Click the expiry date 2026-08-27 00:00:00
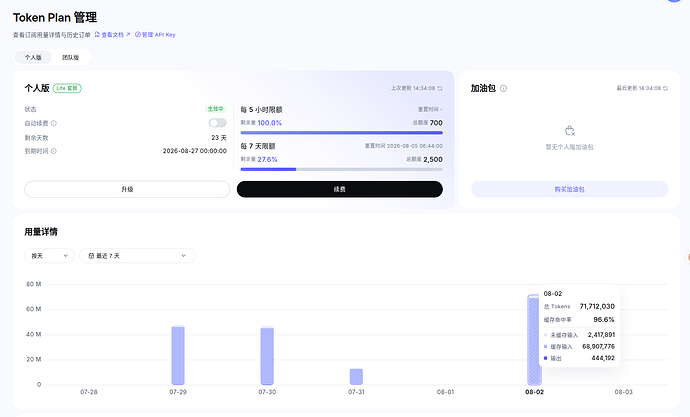690x417 pixels. 195,151
